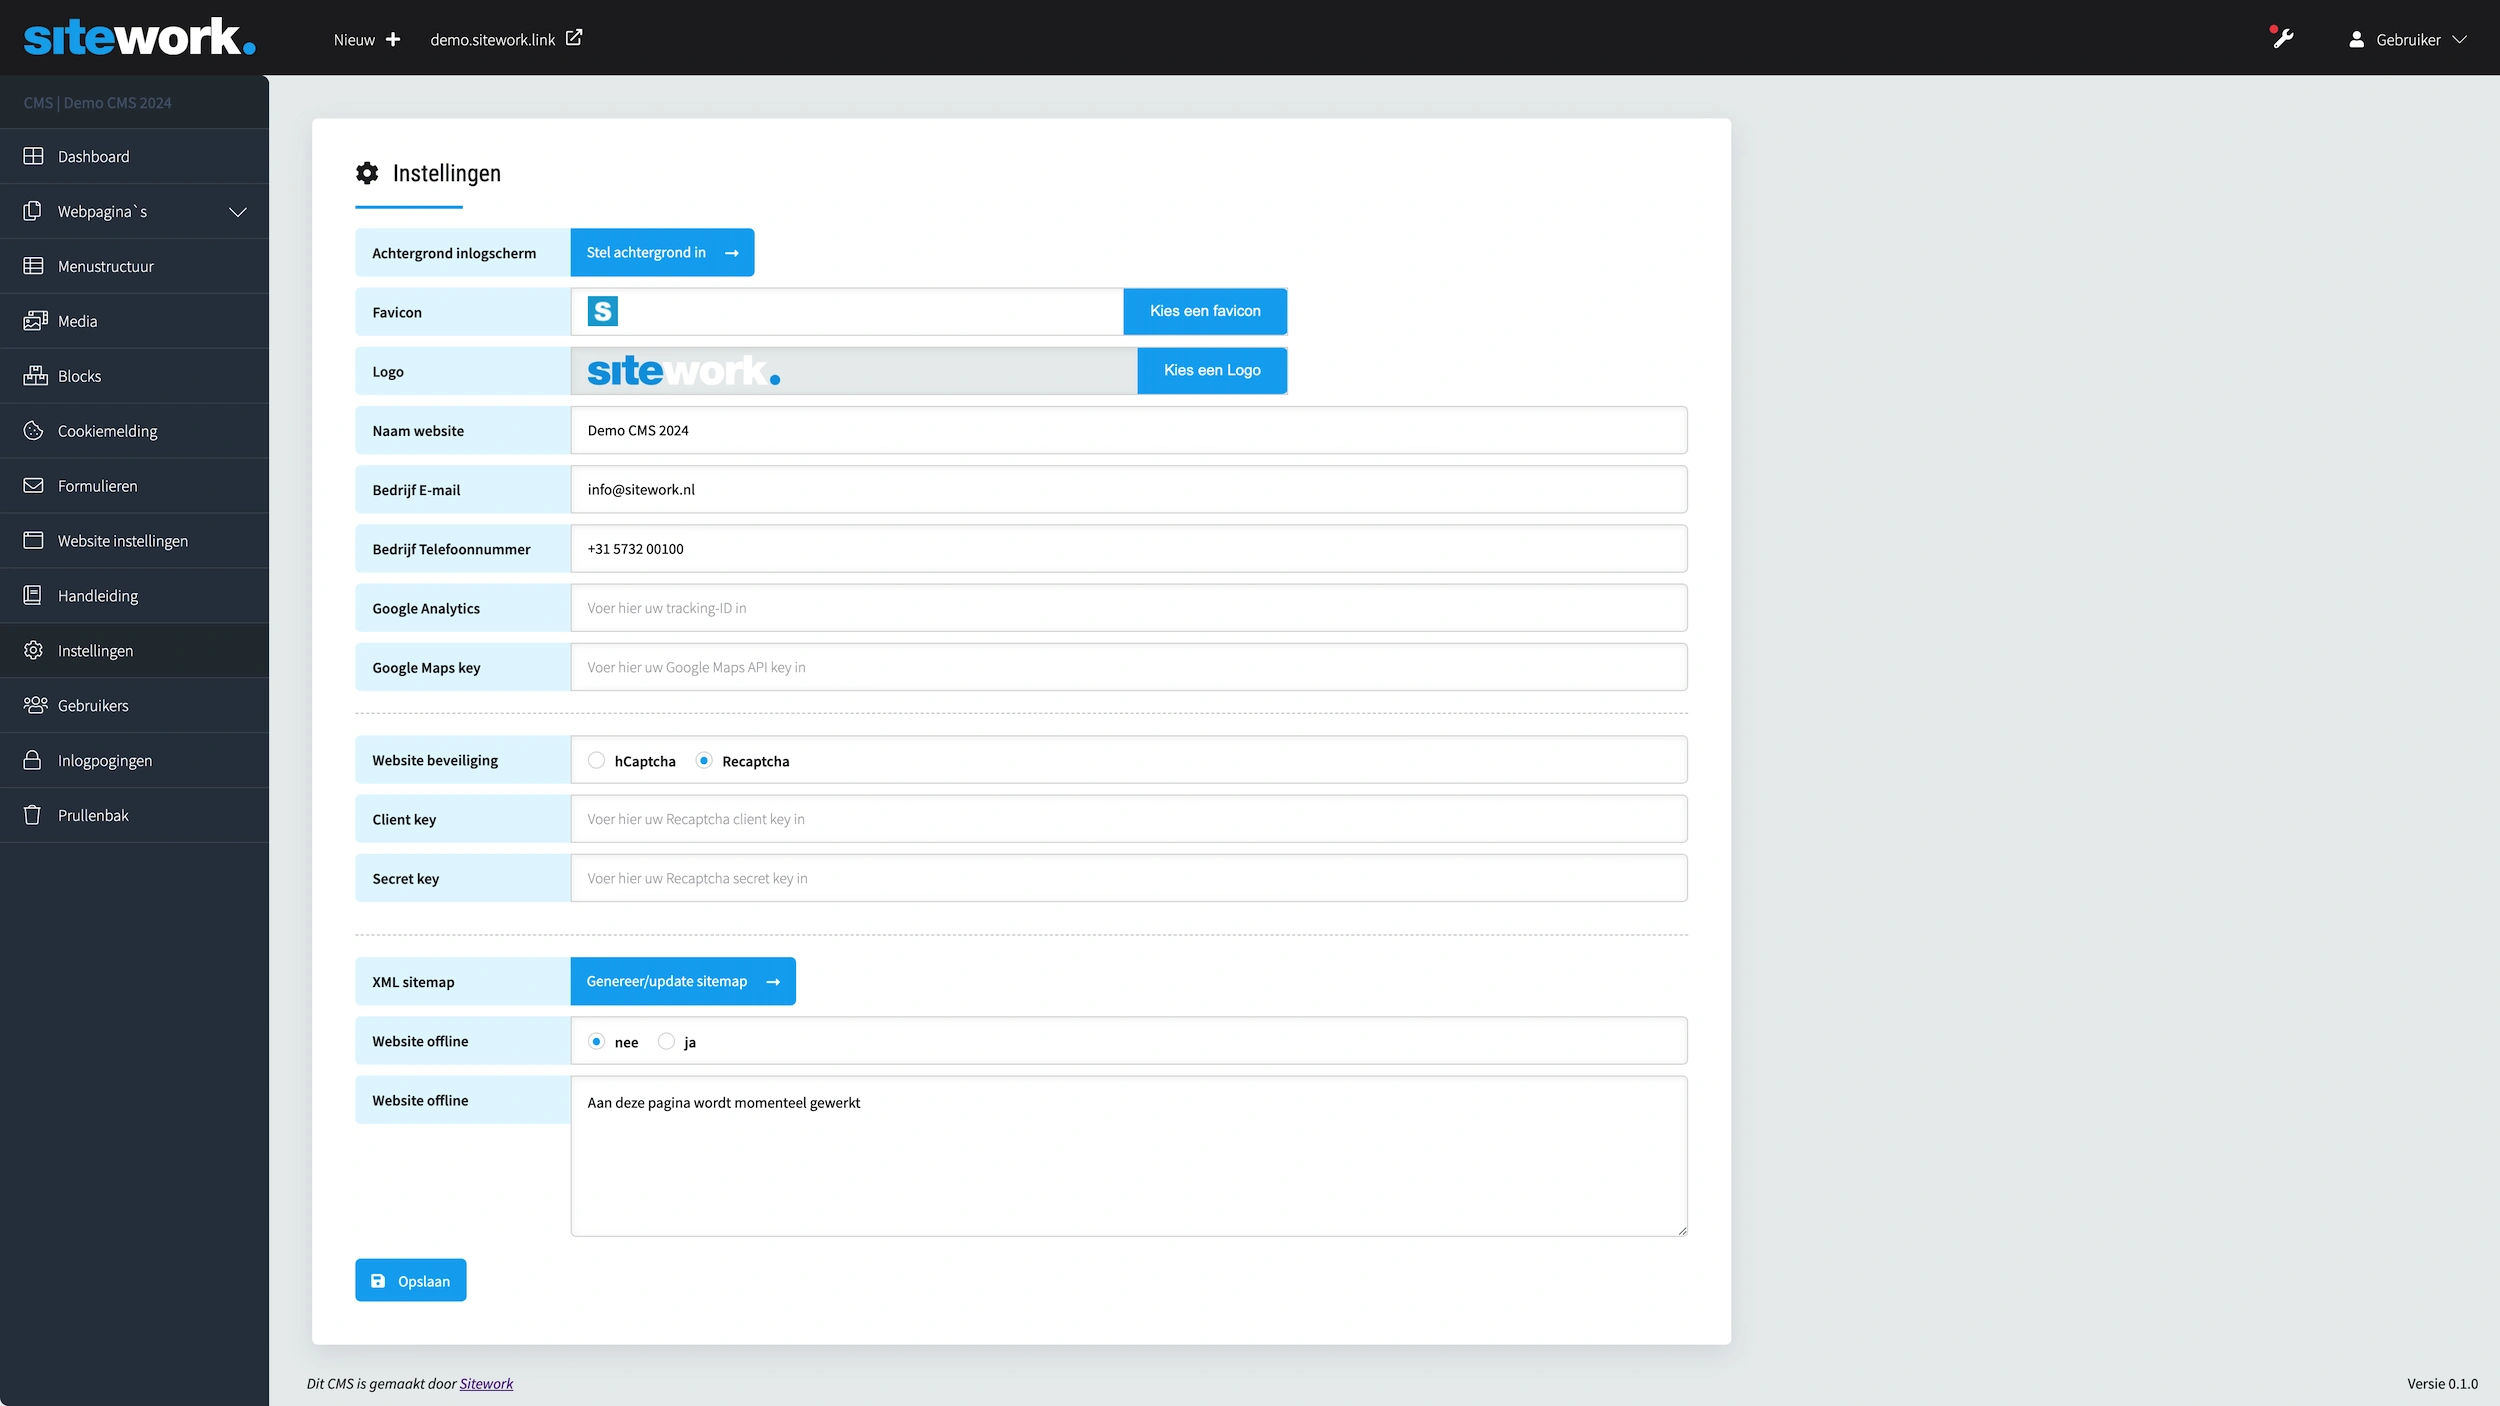Select the hCaptcha radio option
The image size is (2500, 1406).
(x=597, y=761)
